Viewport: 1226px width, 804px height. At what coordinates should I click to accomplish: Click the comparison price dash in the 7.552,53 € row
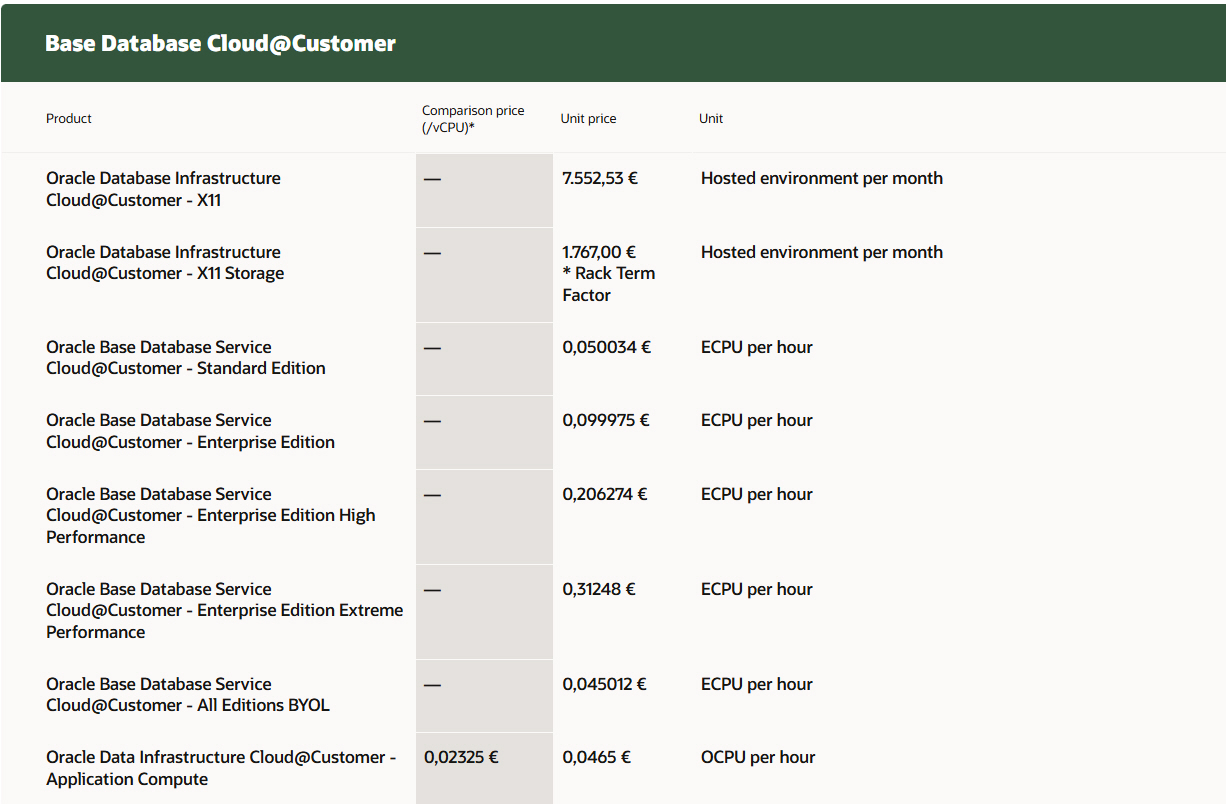tap(432, 178)
